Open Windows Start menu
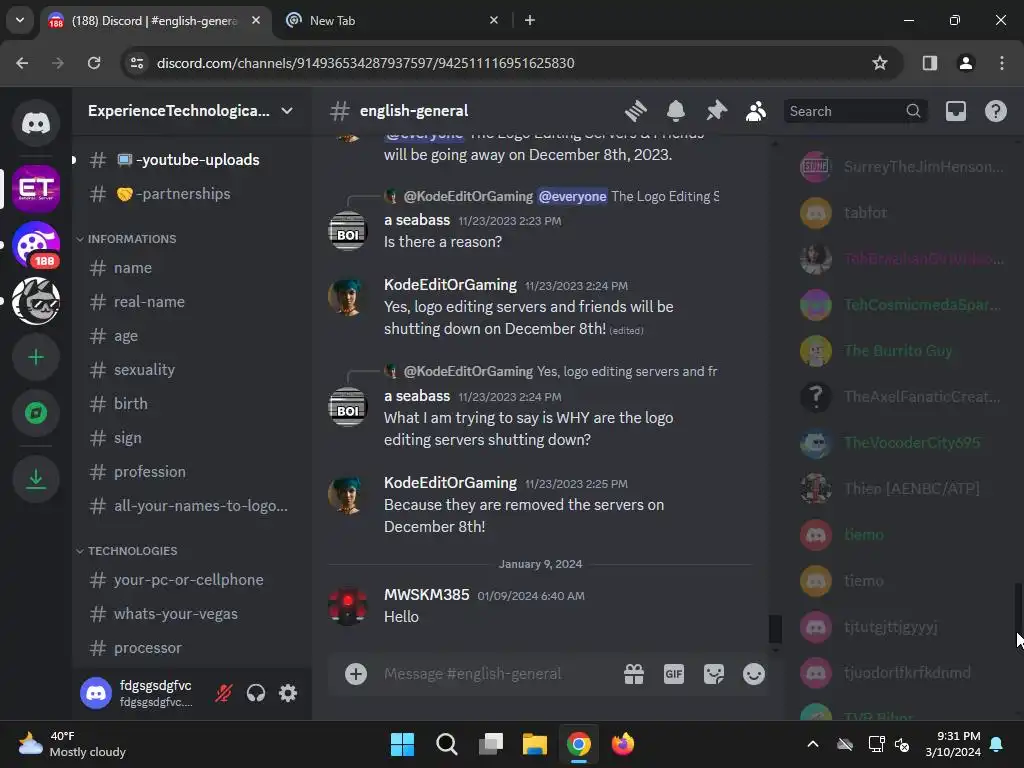This screenshot has height=768, width=1024. (402, 744)
